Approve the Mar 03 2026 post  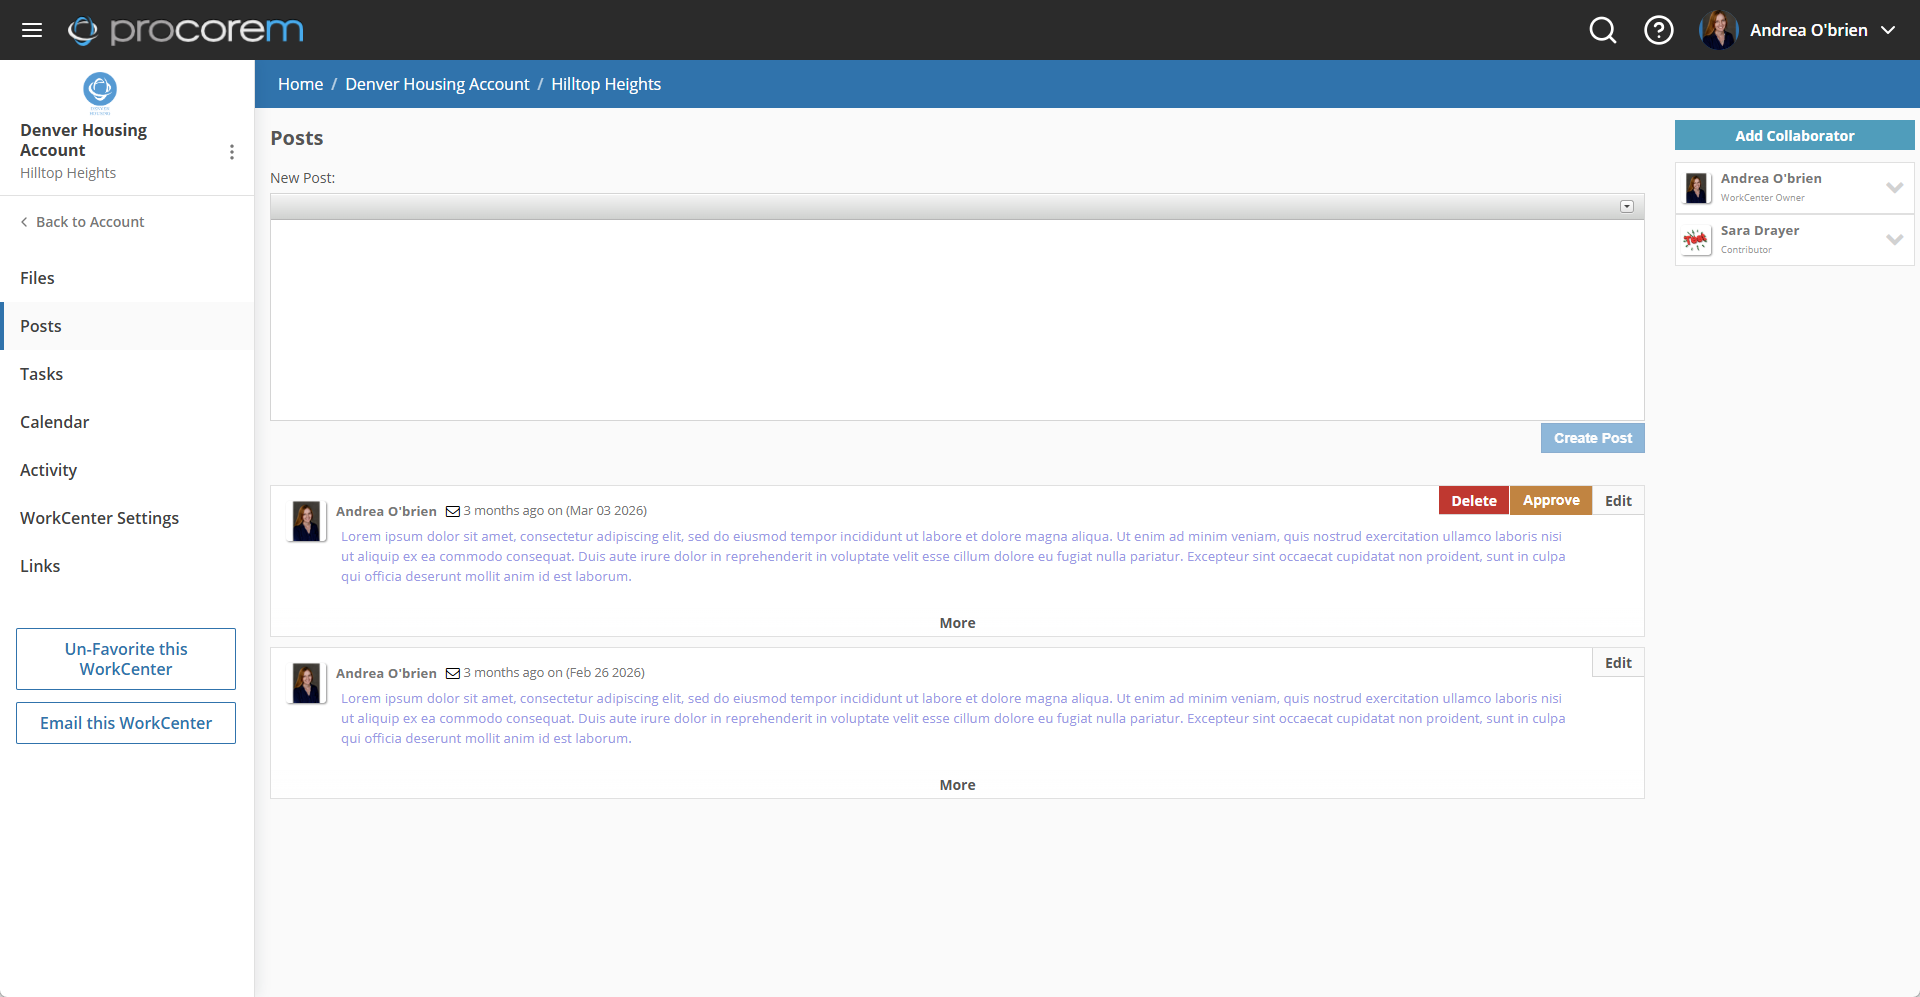tap(1551, 500)
